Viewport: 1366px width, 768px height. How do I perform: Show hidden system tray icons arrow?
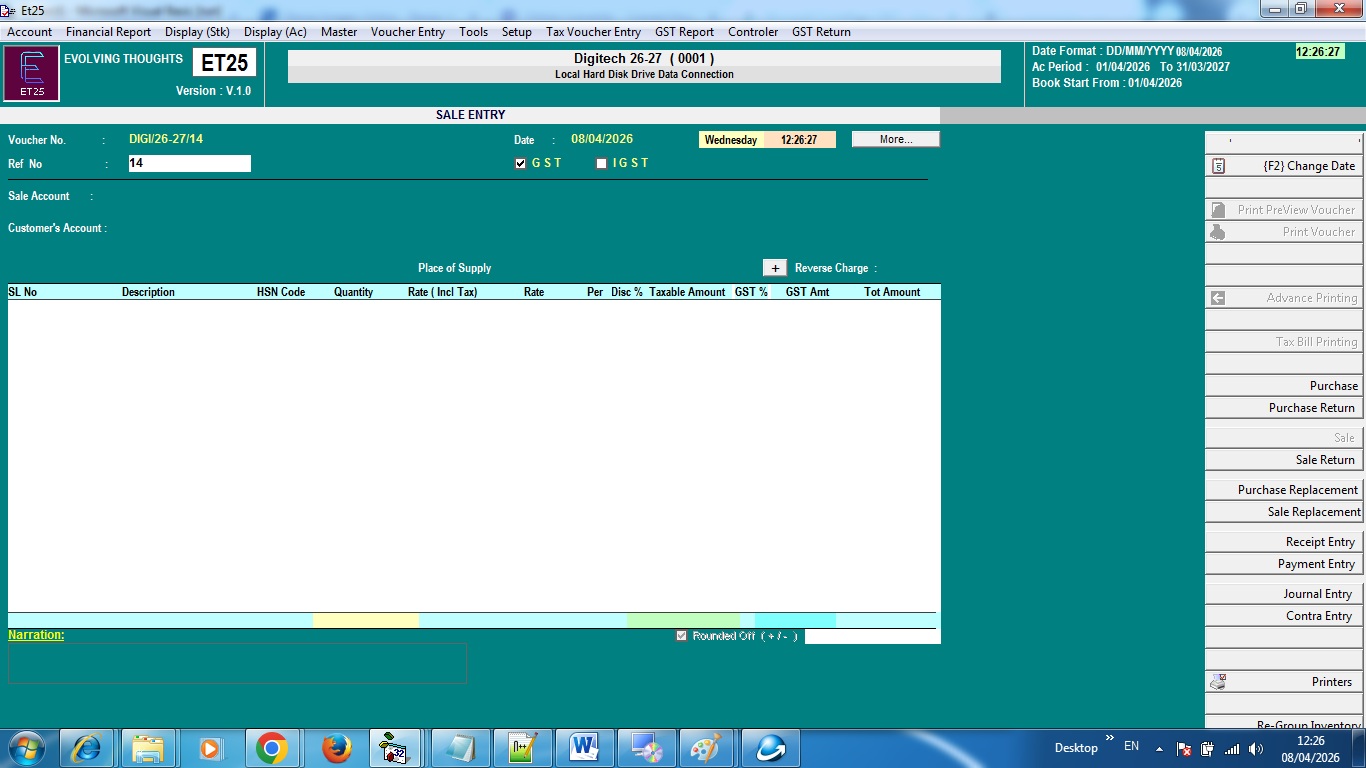pyautogui.click(x=1159, y=748)
